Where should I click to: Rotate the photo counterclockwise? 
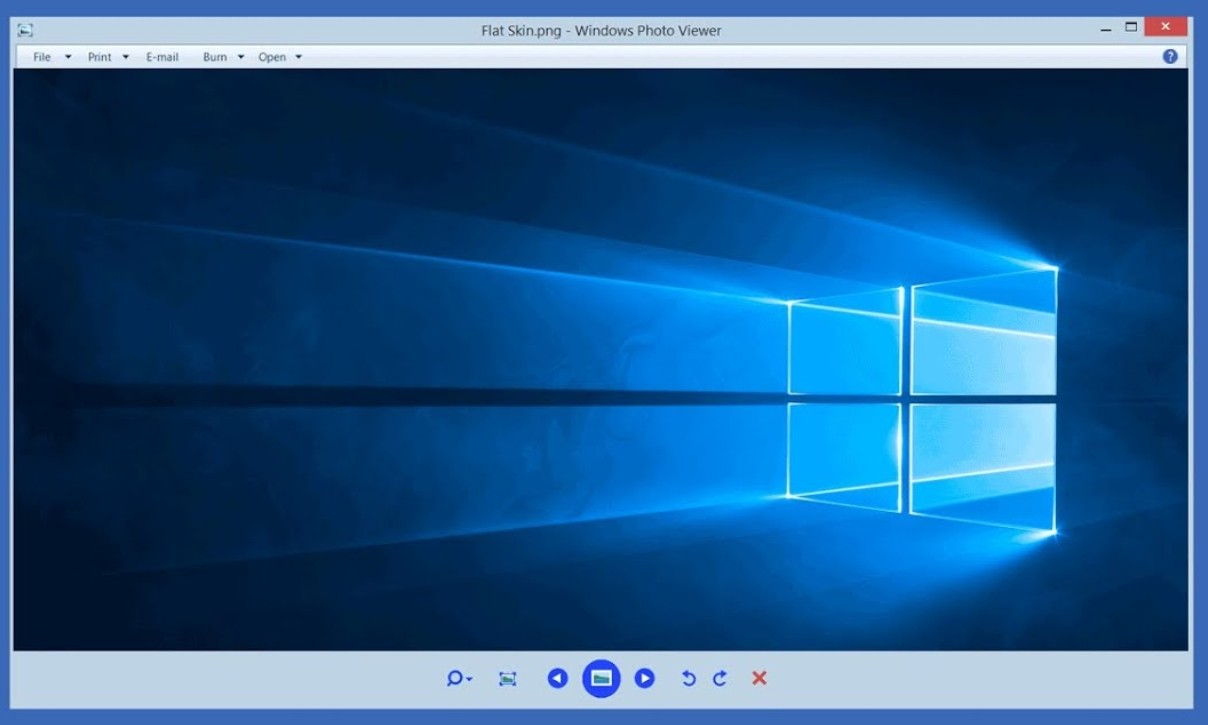pyautogui.click(x=688, y=679)
